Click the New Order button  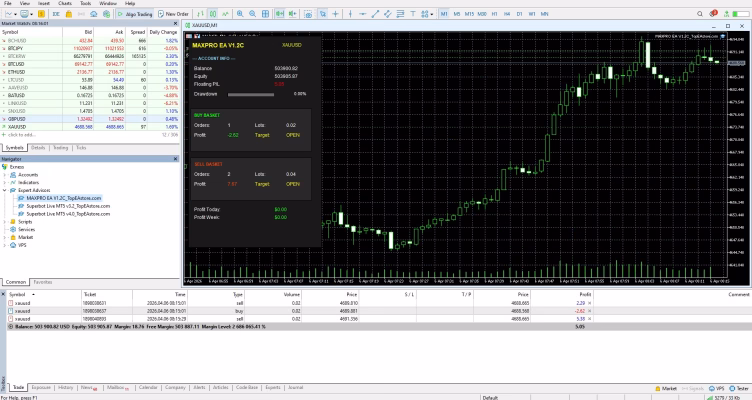176,14
